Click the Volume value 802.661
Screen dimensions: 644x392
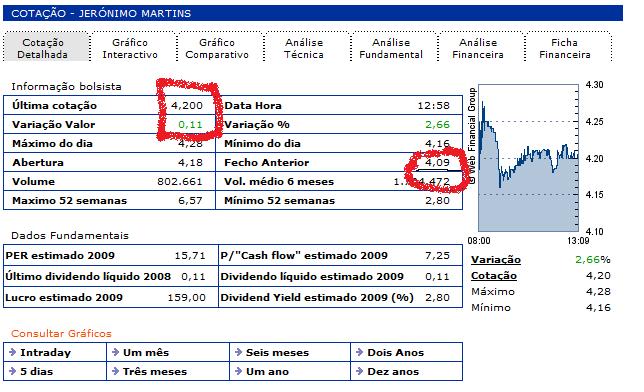point(180,182)
